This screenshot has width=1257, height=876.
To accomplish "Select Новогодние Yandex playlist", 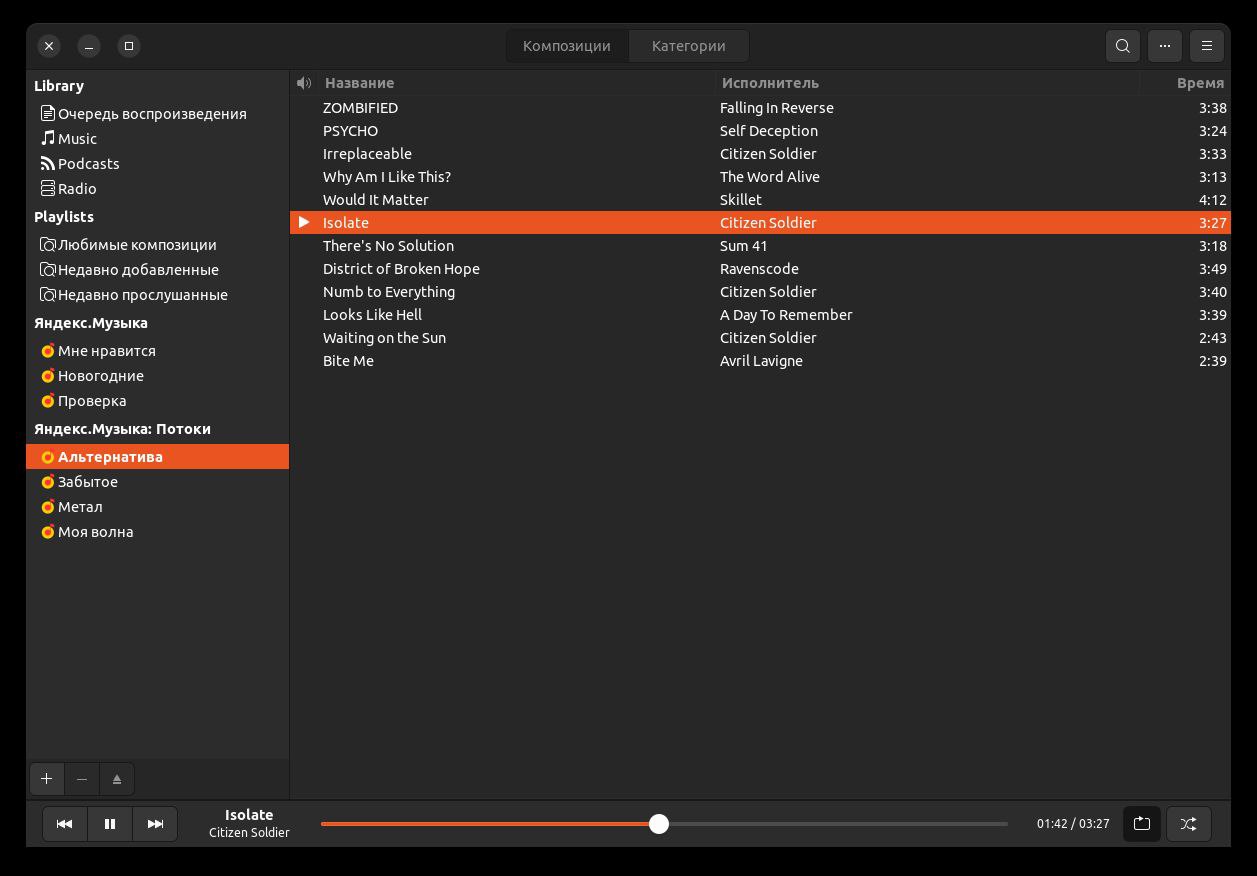I will [157, 376].
